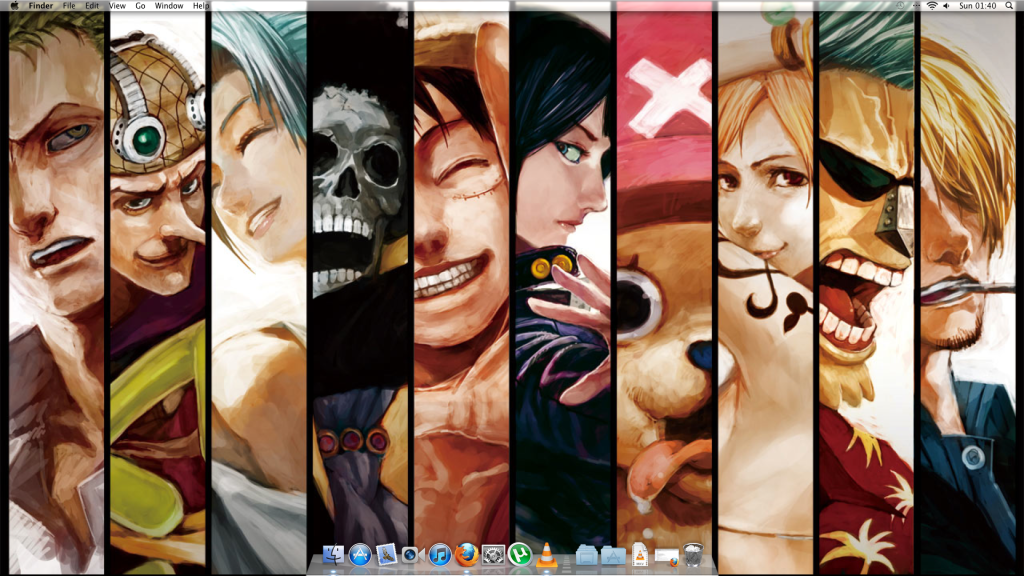Viewport: 1024px width, 576px height.
Task: Open the Mail eagle-stamp icon in Dock
Action: tap(387, 554)
